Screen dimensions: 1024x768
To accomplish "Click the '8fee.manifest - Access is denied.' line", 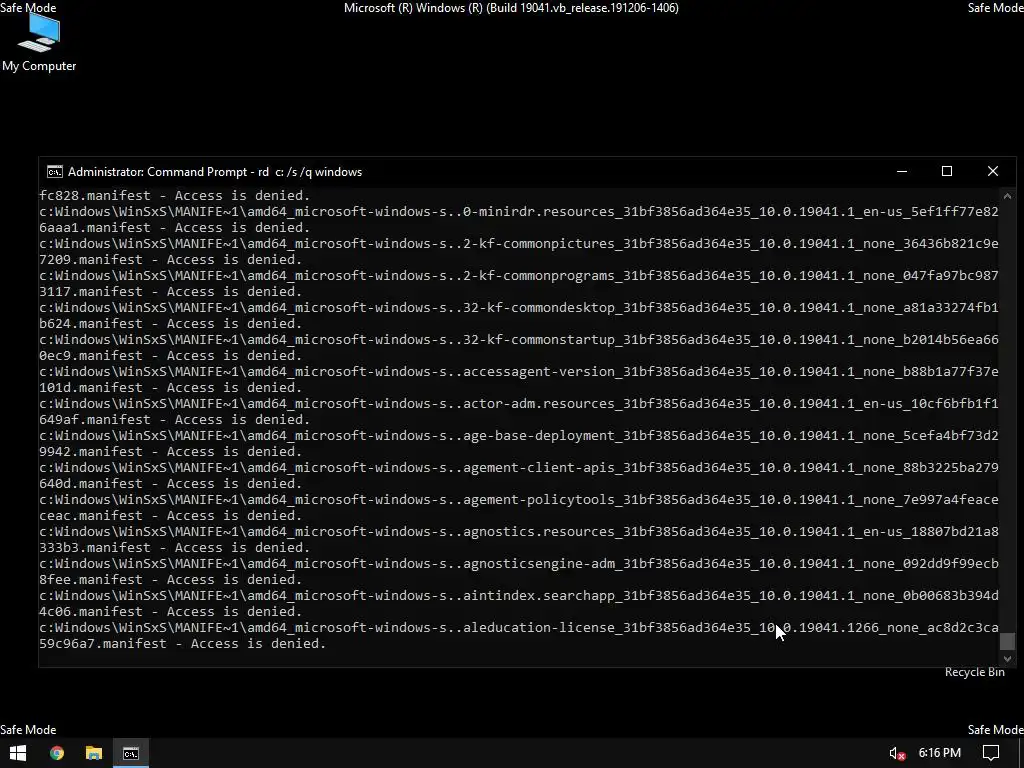I will point(170,579).
